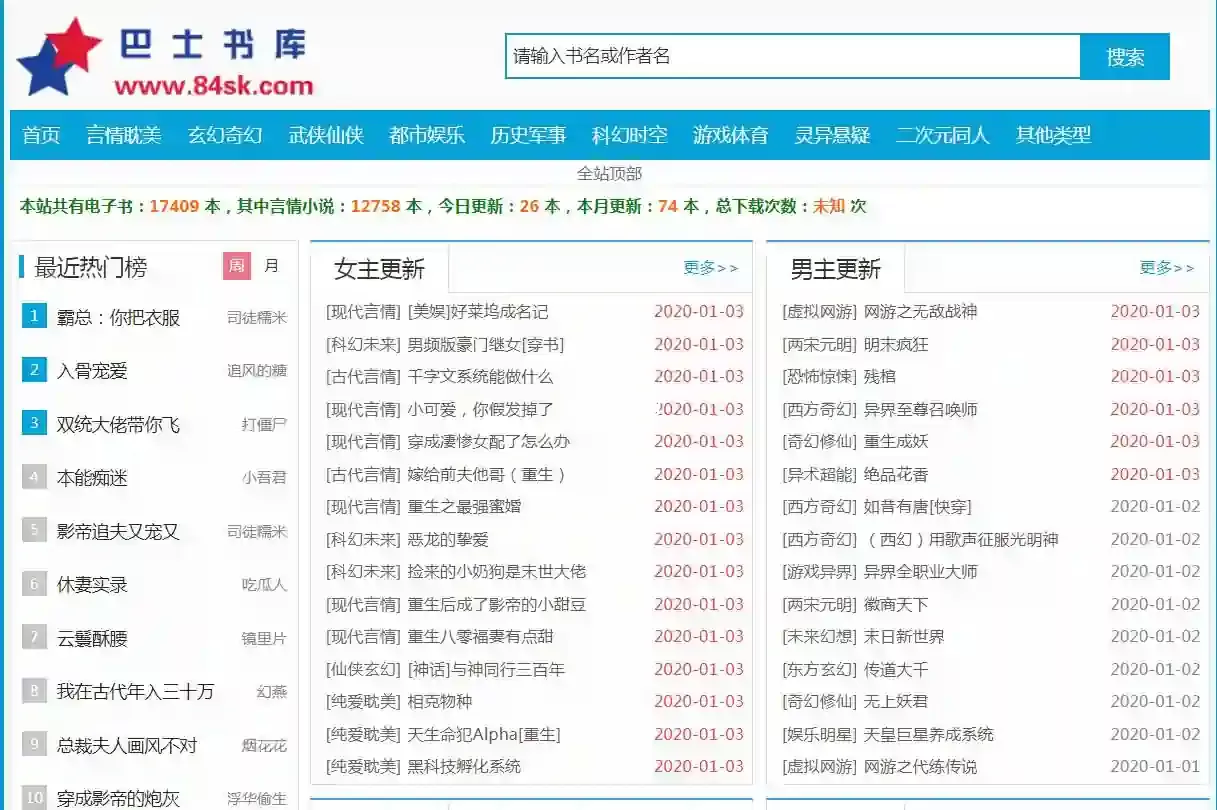Open the 其他类型 category
The height and width of the screenshot is (810, 1217).
[1053, 135]
